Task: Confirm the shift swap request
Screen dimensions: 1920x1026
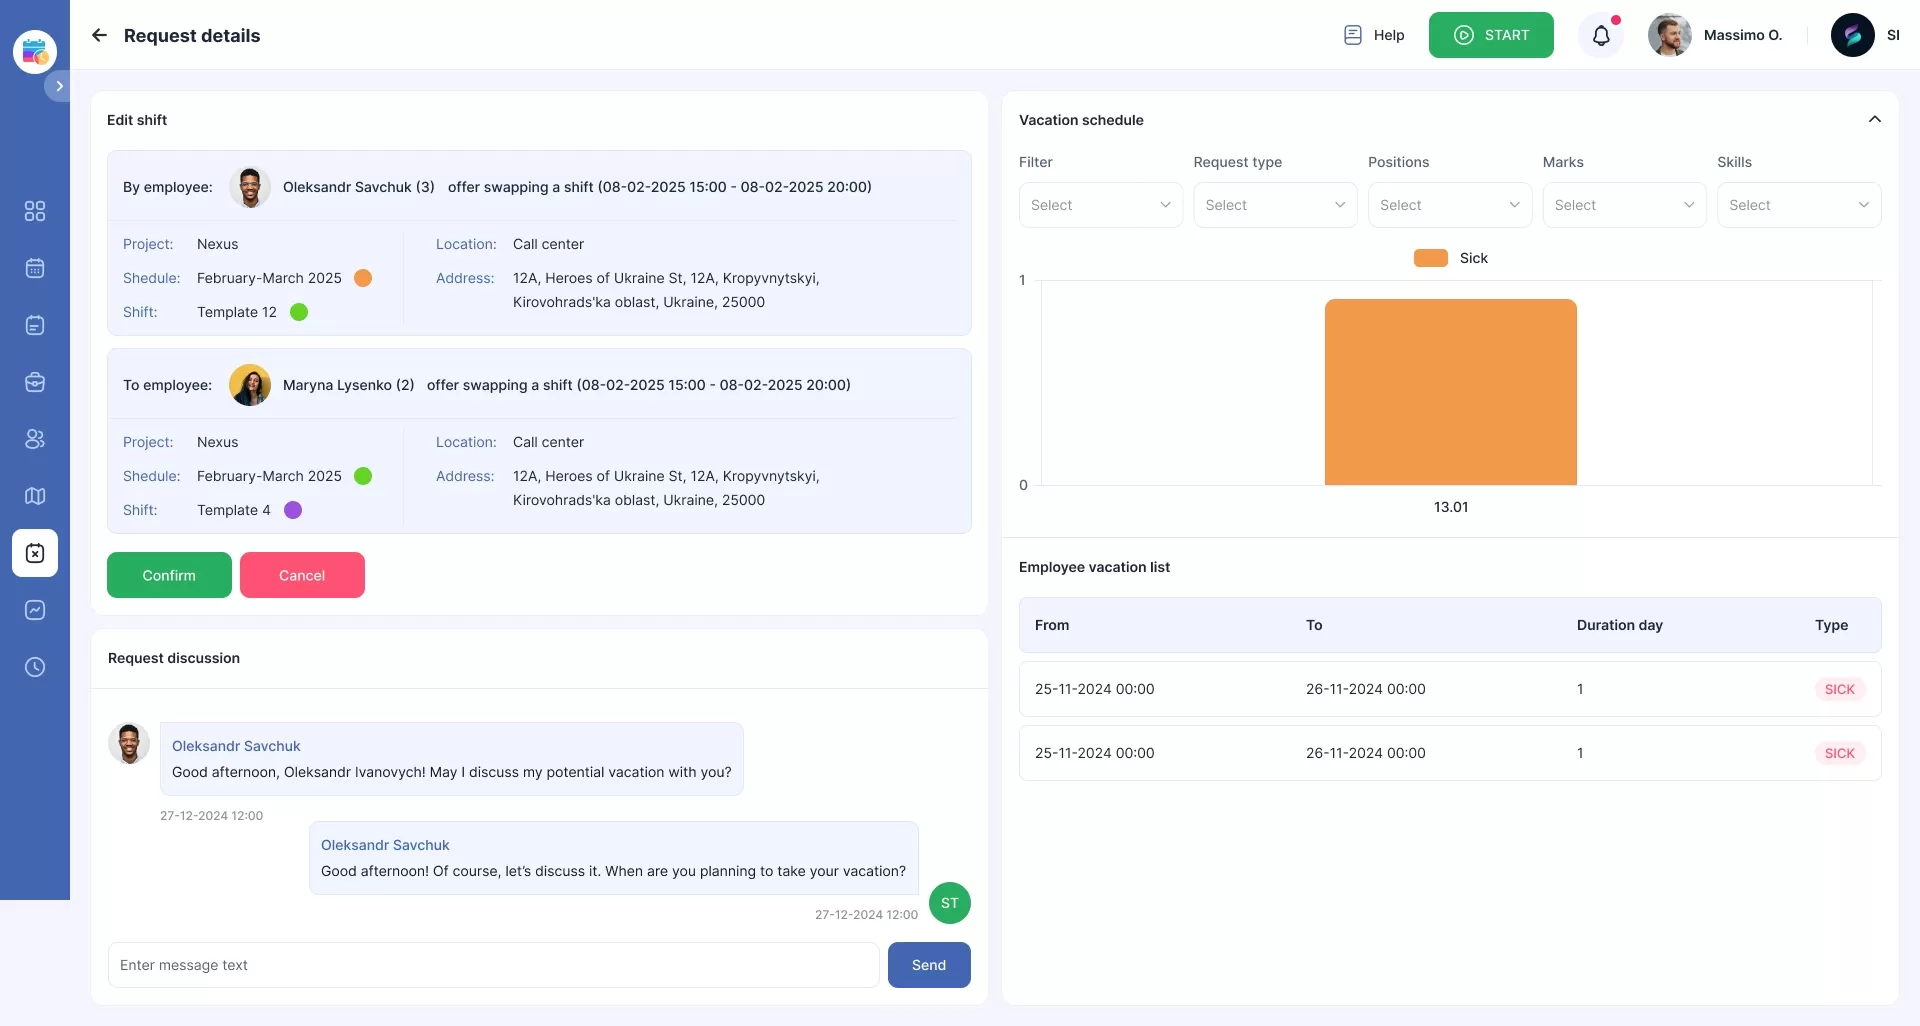Action: click(x=169, y=575)
